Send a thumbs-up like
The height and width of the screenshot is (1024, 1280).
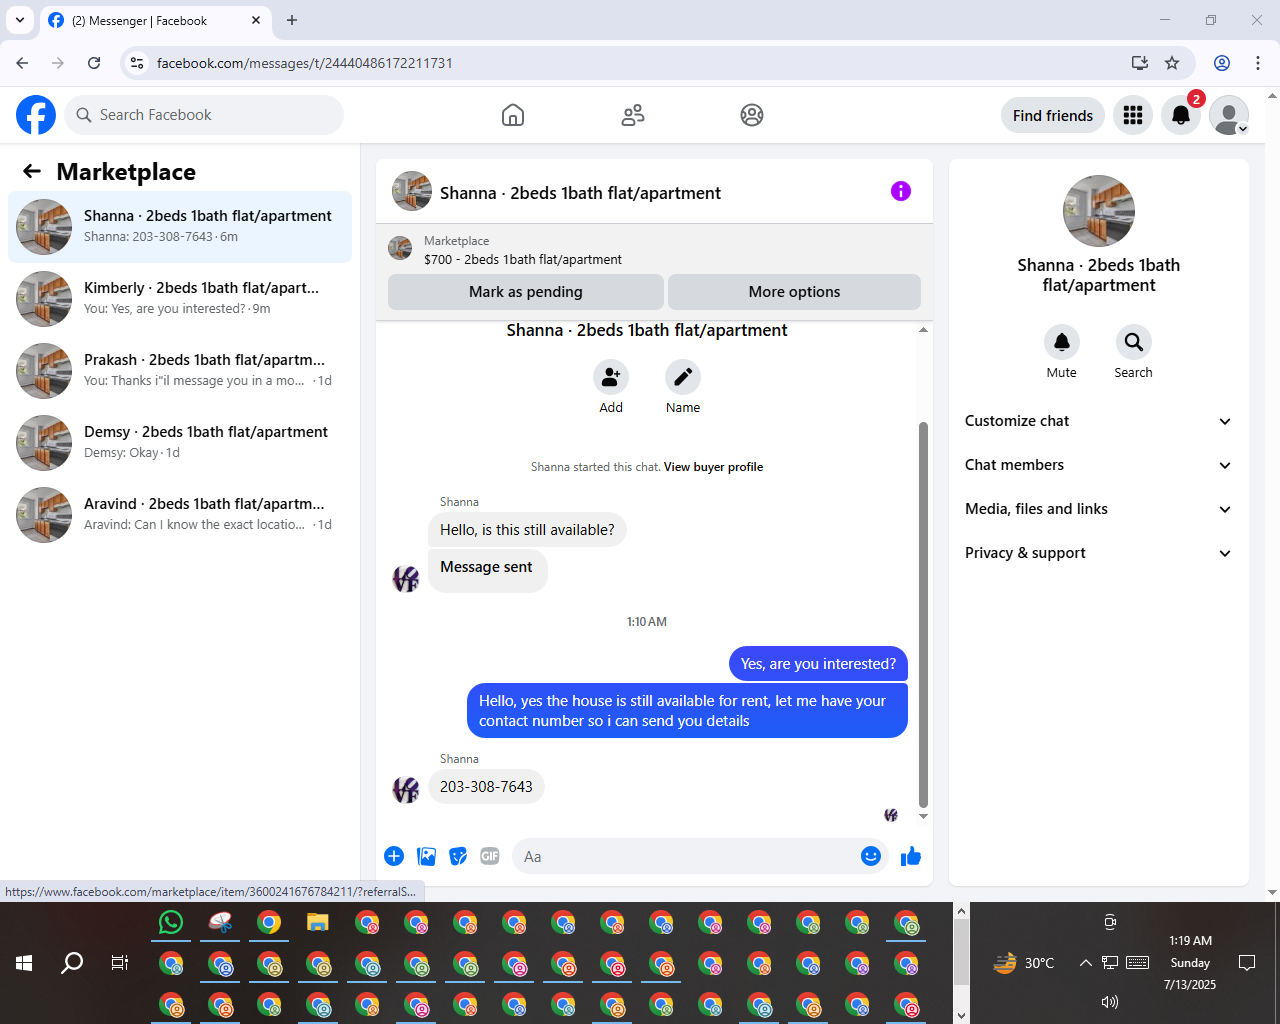coord(911,856)
